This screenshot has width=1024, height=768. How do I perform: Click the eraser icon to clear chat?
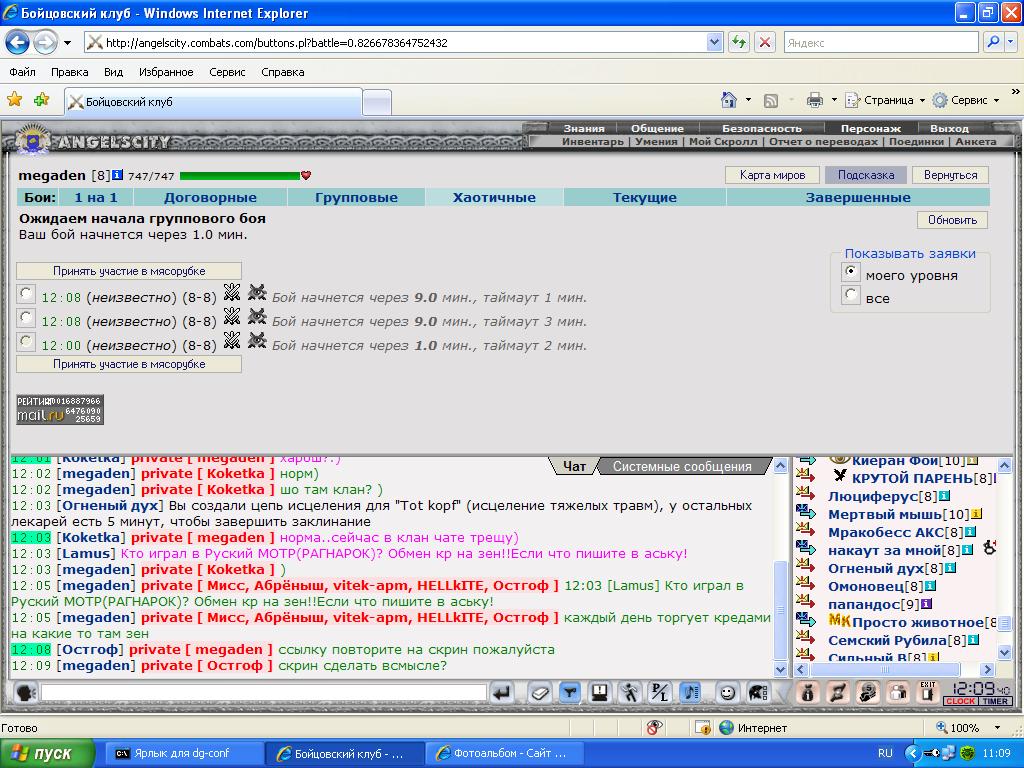539,692
